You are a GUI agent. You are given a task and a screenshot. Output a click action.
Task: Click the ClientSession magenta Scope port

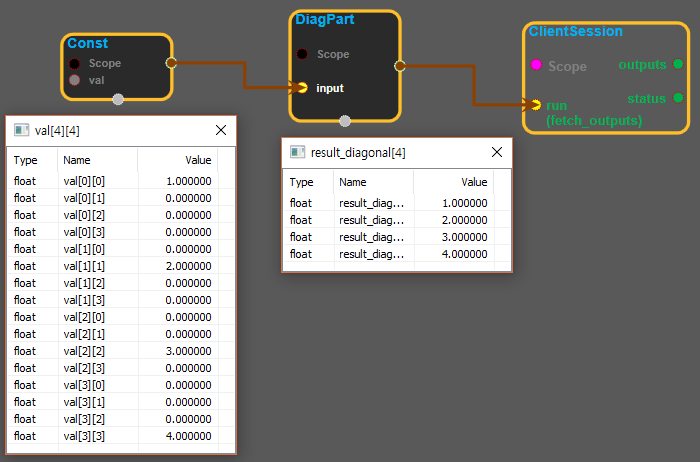pos(536,66)
